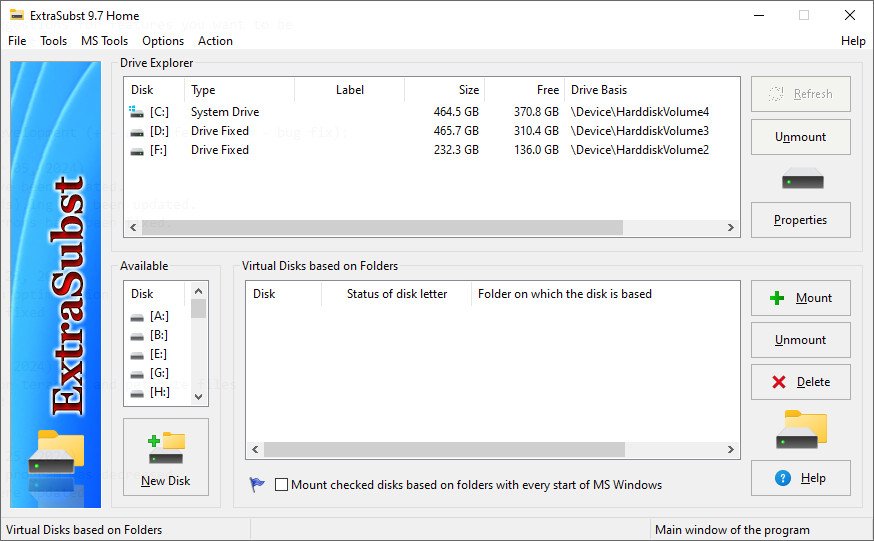Click '\Device\HarddiskVolume2' drive basis
This screenshot has width=874, height=541.
click(640, 149)
